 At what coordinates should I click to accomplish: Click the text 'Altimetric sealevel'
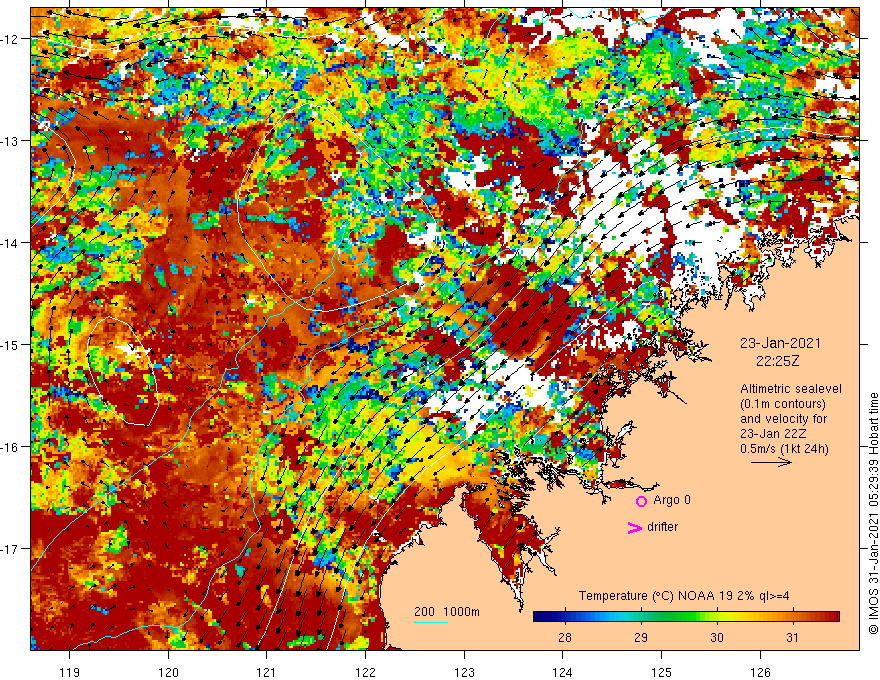tap(791, 389)
